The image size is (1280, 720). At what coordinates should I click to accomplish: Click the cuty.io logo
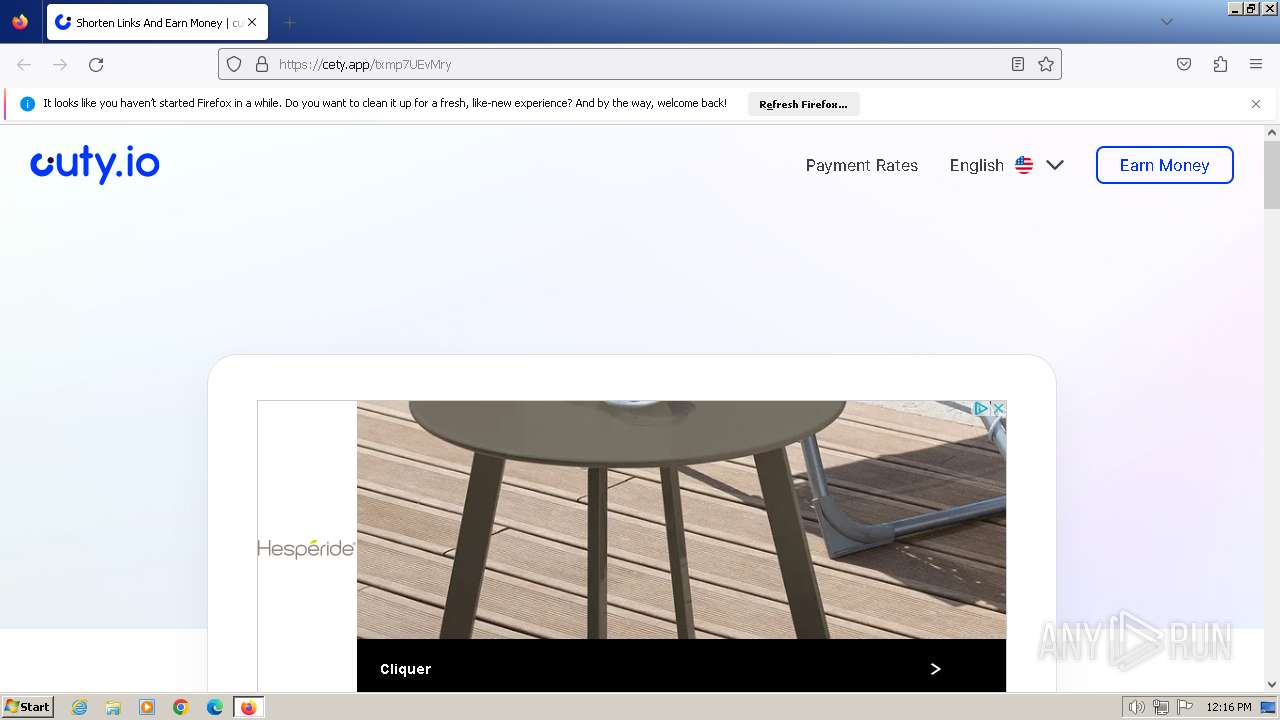pos(95,165)
